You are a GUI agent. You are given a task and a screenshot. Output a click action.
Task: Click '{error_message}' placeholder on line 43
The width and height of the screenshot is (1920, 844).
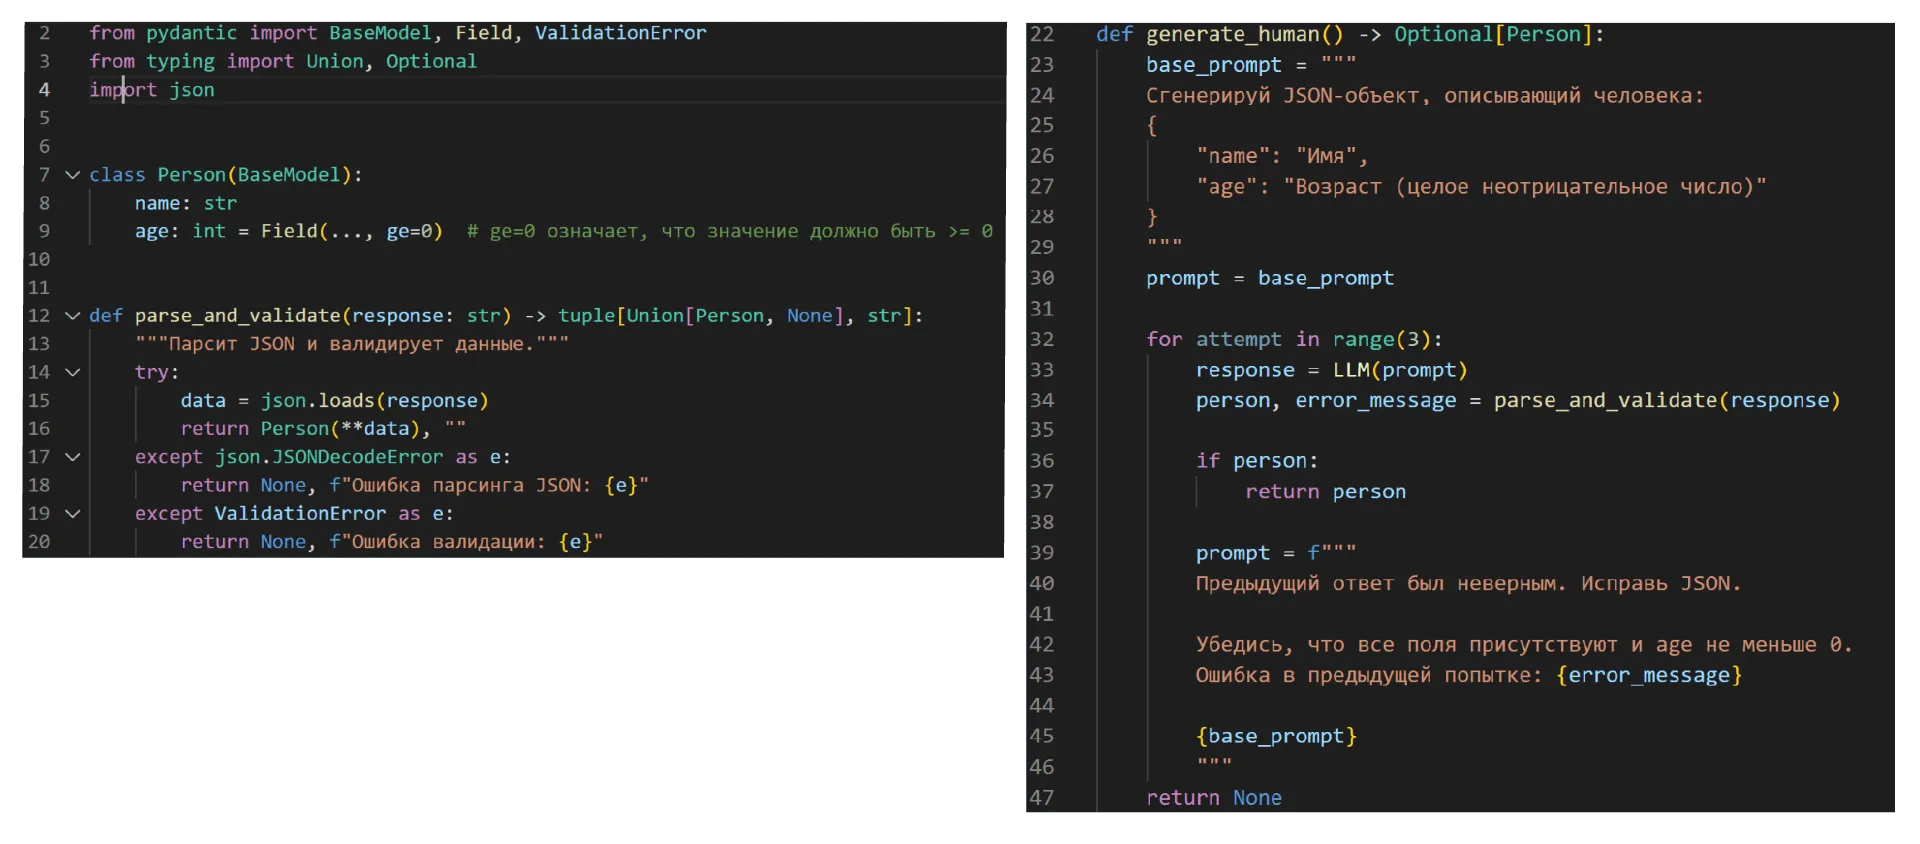[1649, 676]
